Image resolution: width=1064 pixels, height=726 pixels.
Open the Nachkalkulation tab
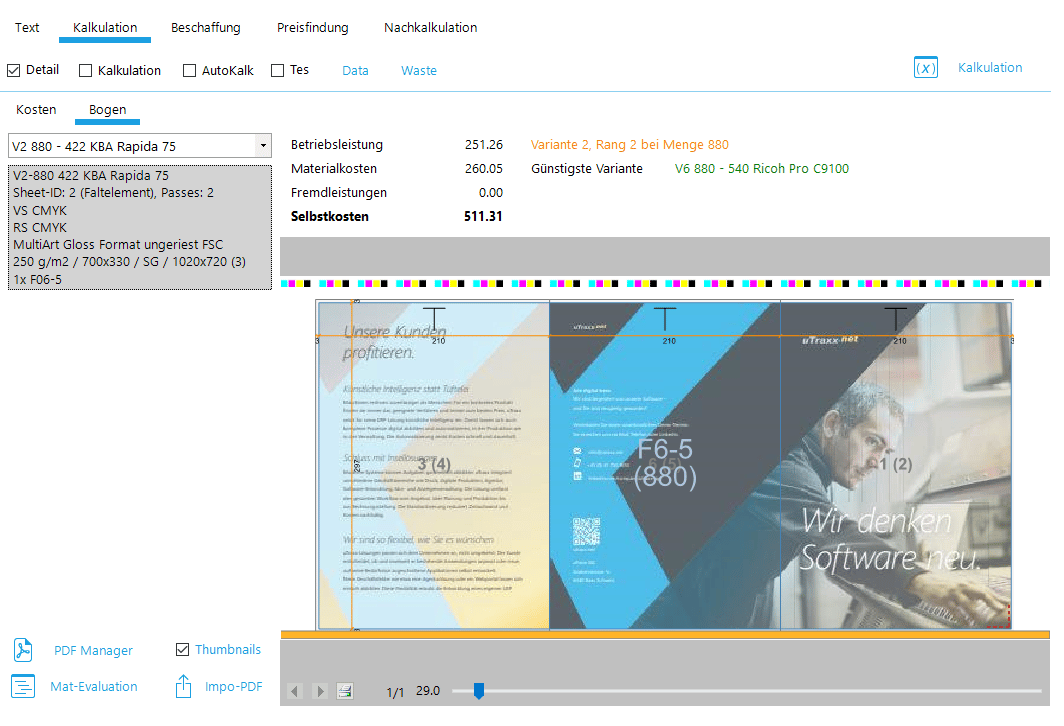[430, 28]
